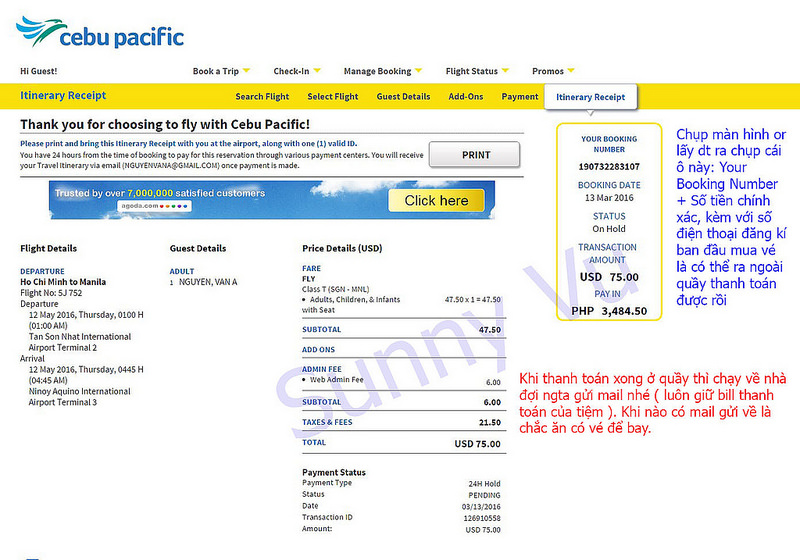
Task: Click the fare subtotal 47.50
Action: pyautogui.click(x=490, y=330)
